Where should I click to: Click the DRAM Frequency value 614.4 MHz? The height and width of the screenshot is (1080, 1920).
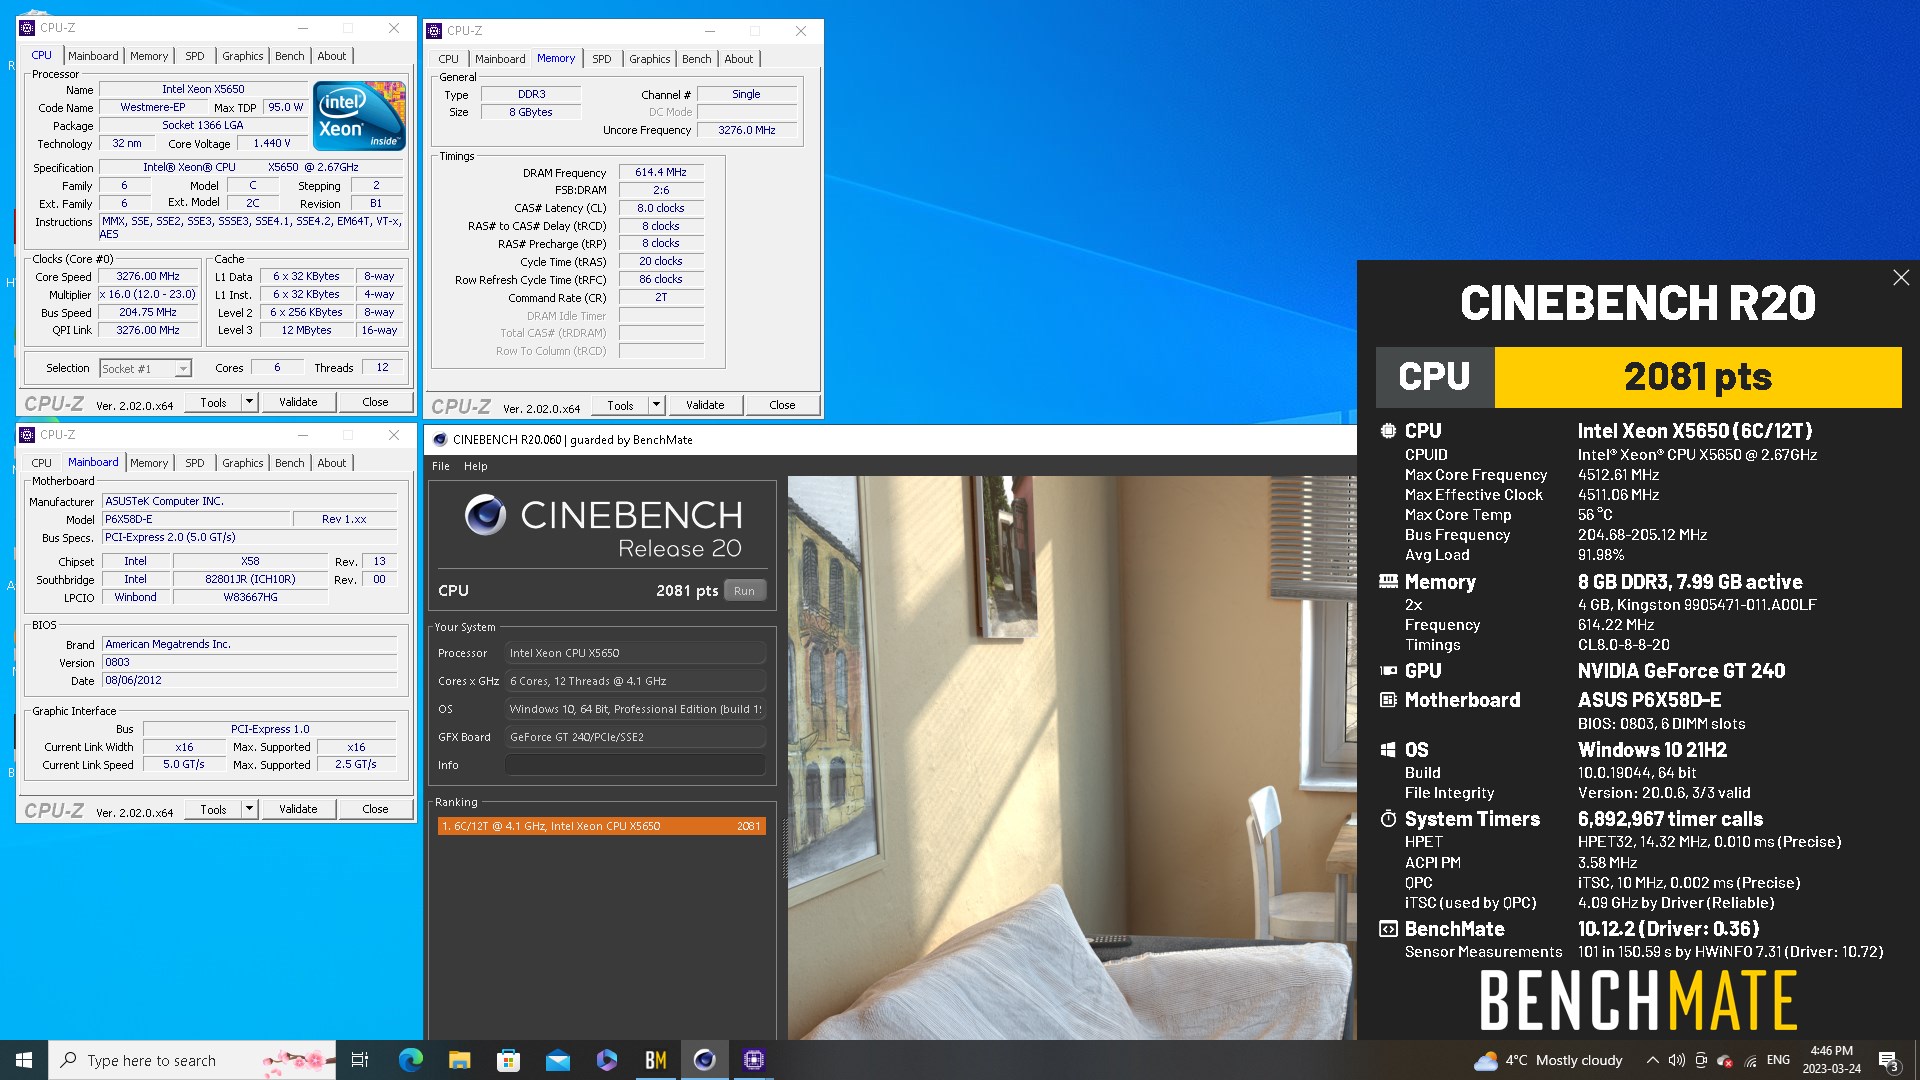pyautogui.click(x=660, y=172)
